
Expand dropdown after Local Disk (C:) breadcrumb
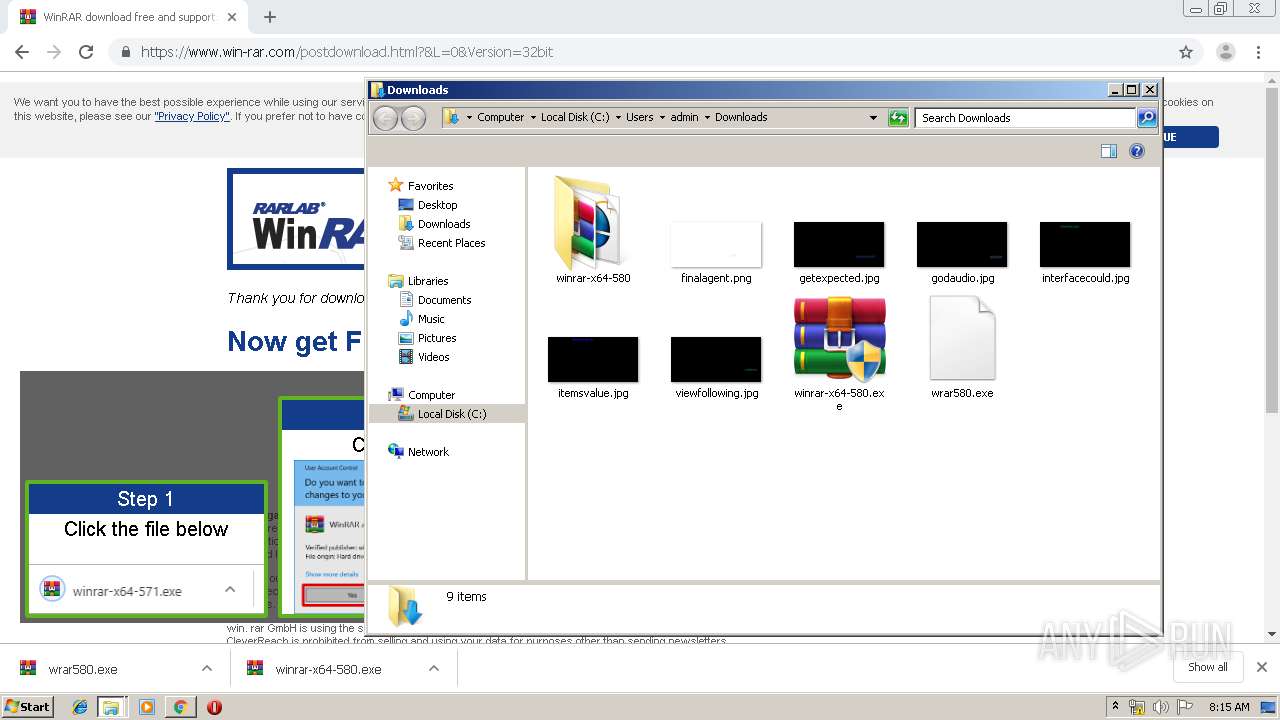[618, 118]
